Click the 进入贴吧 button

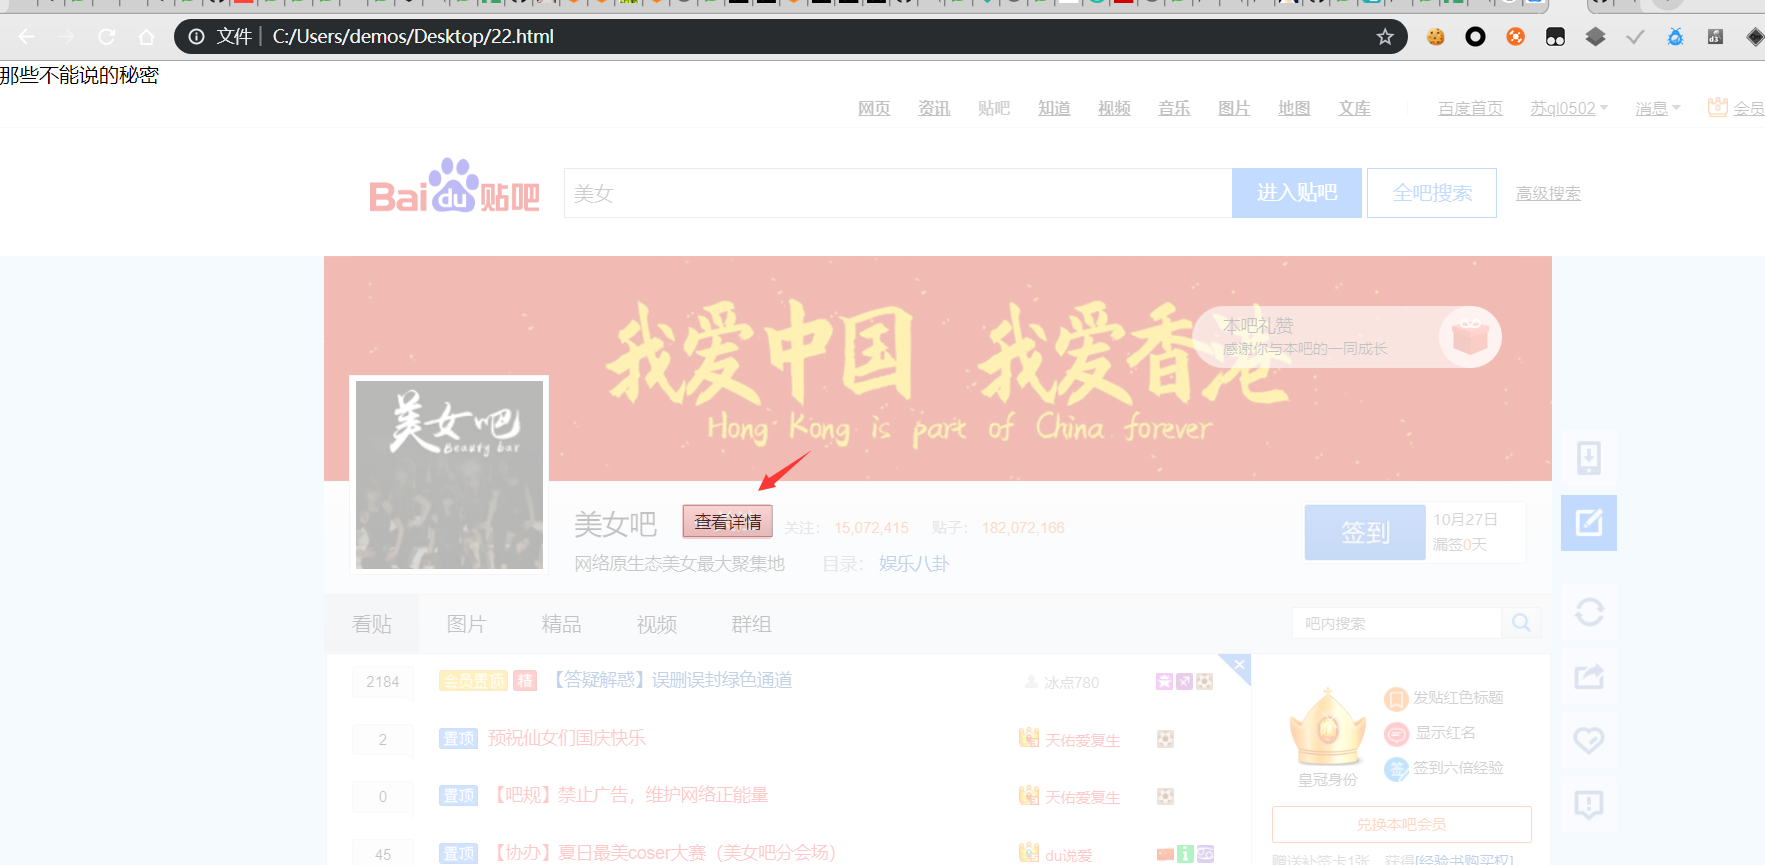point(1297,193)
